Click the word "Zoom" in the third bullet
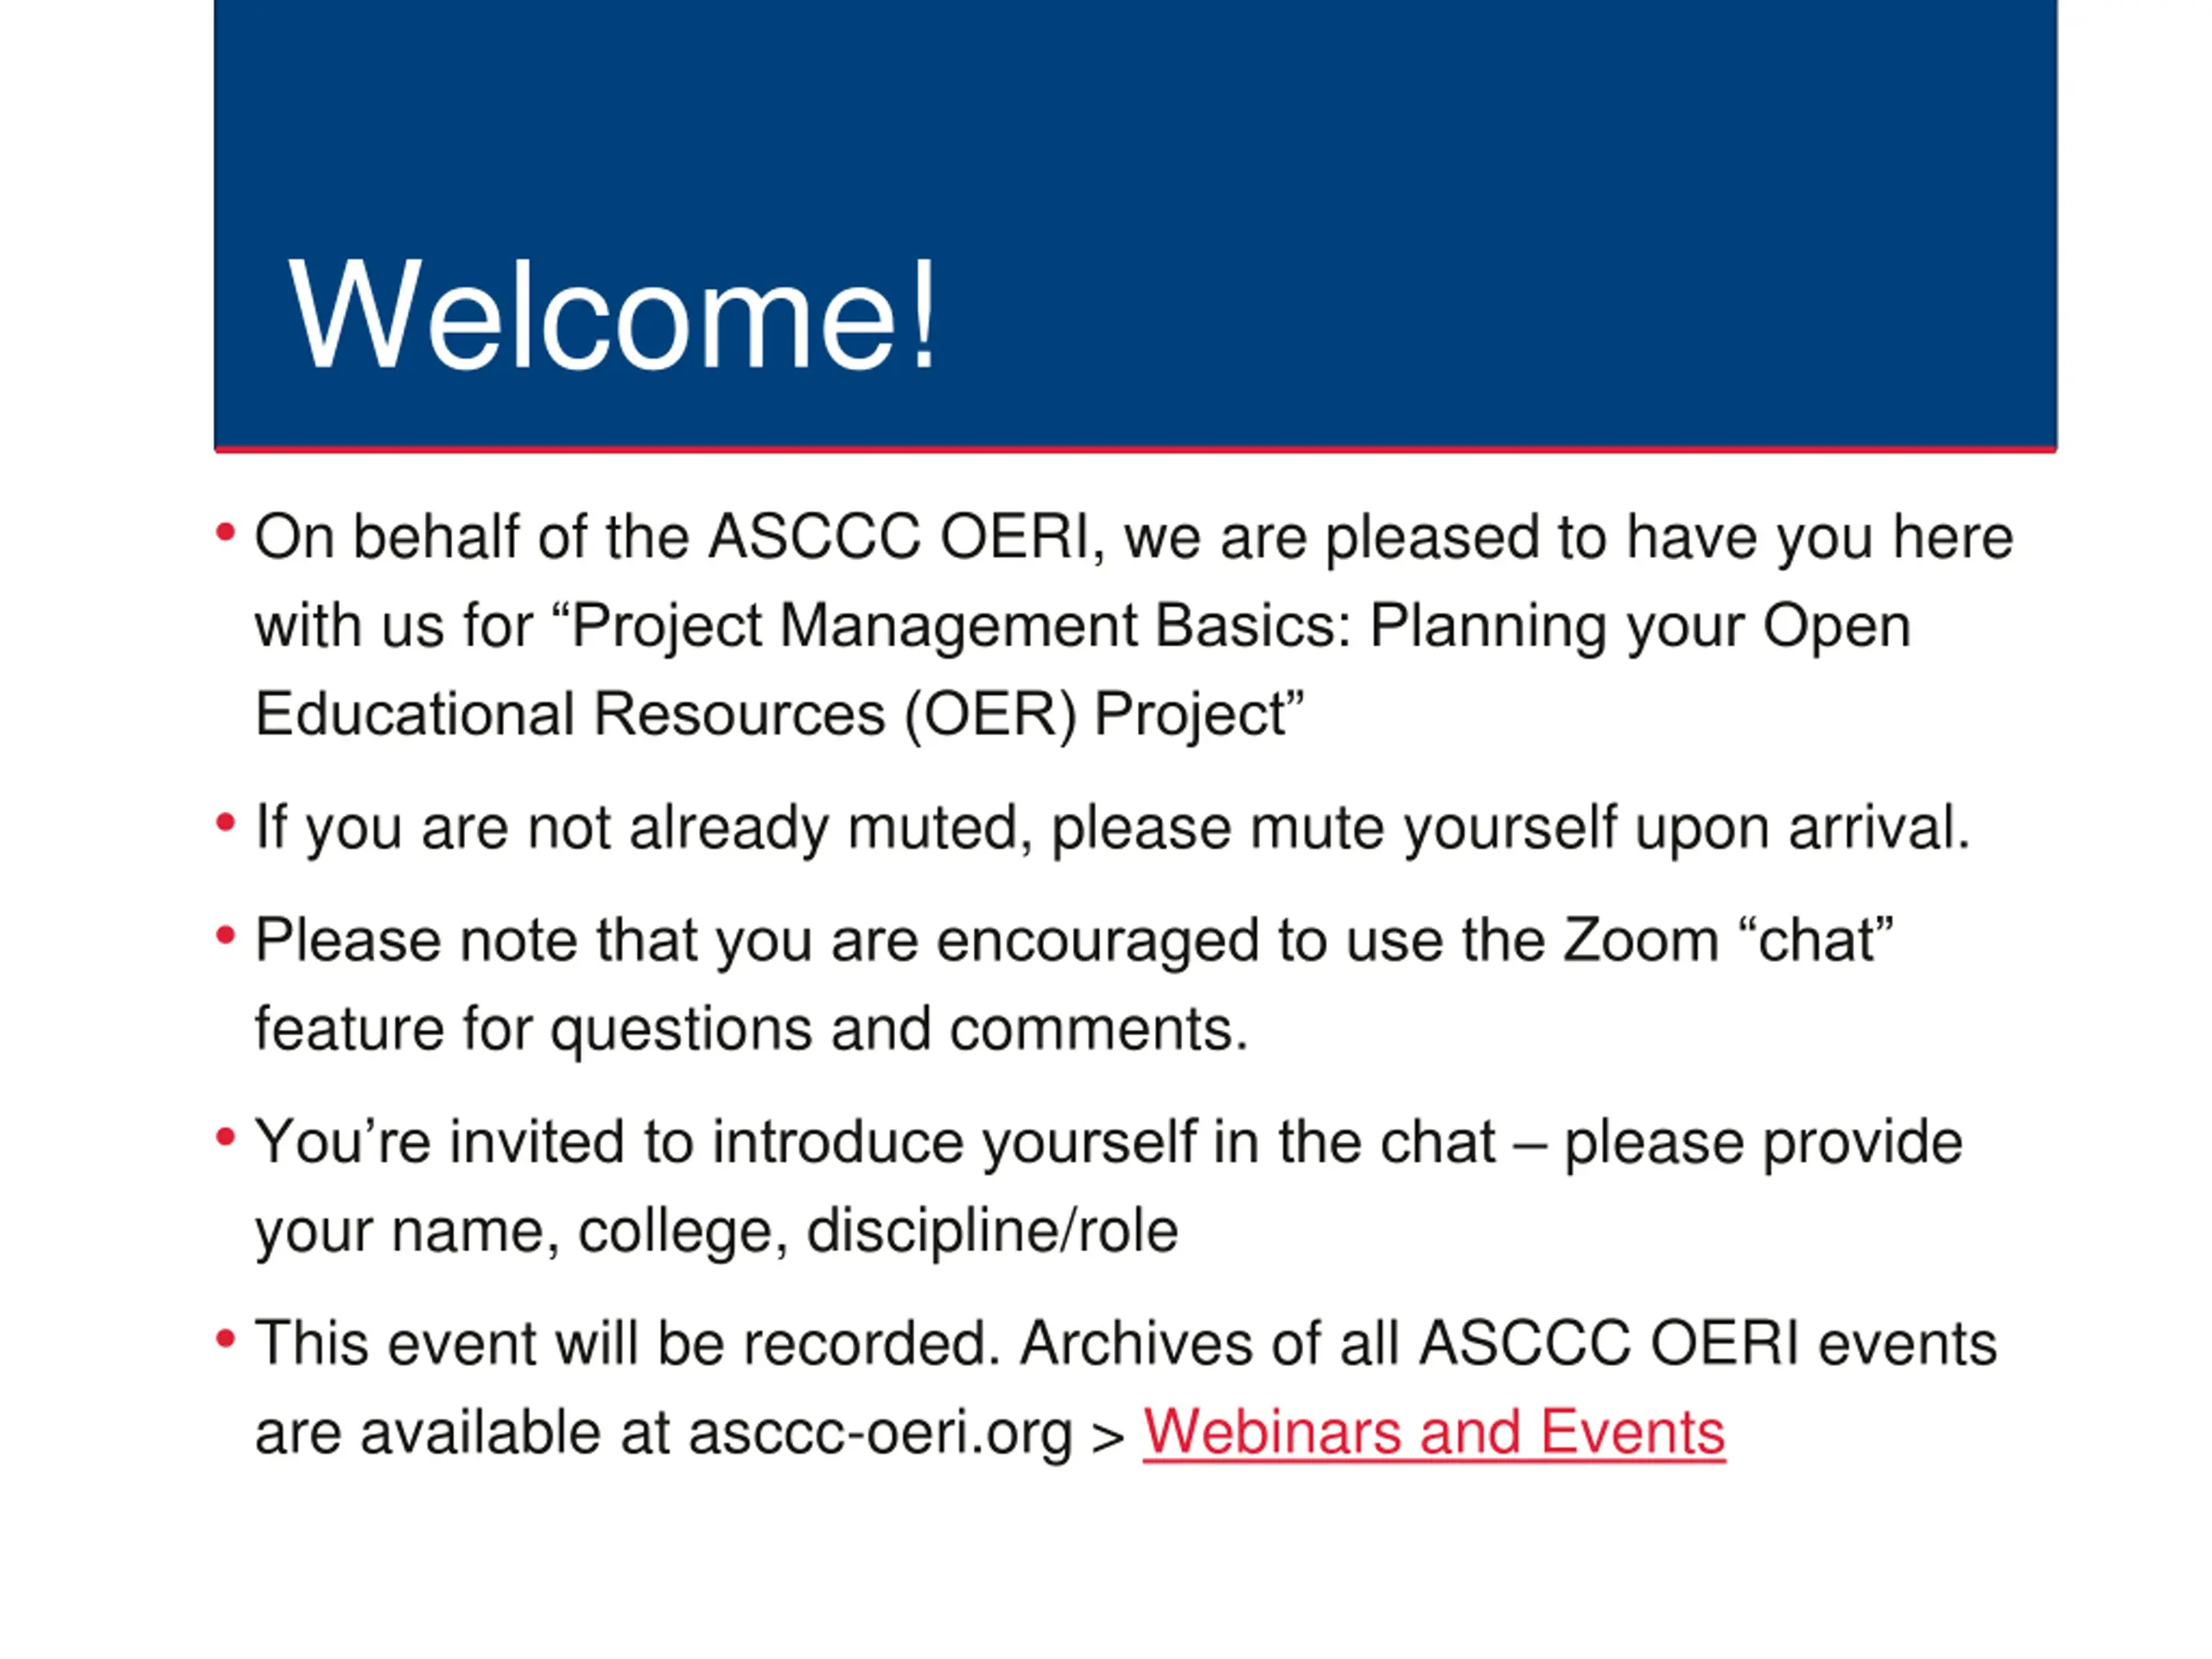2212x1659 pixels. point(1640,941)
